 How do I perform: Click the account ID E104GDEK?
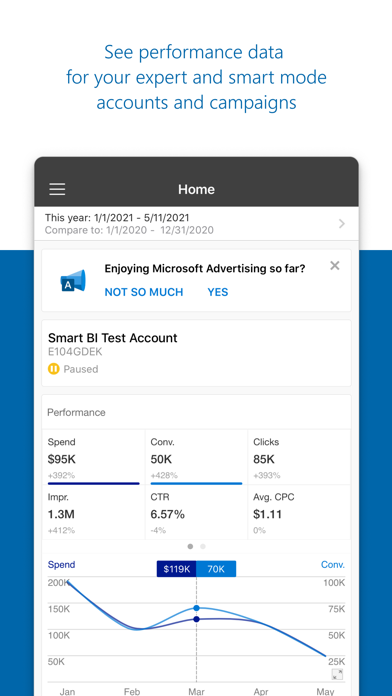(x=75, y=352)
